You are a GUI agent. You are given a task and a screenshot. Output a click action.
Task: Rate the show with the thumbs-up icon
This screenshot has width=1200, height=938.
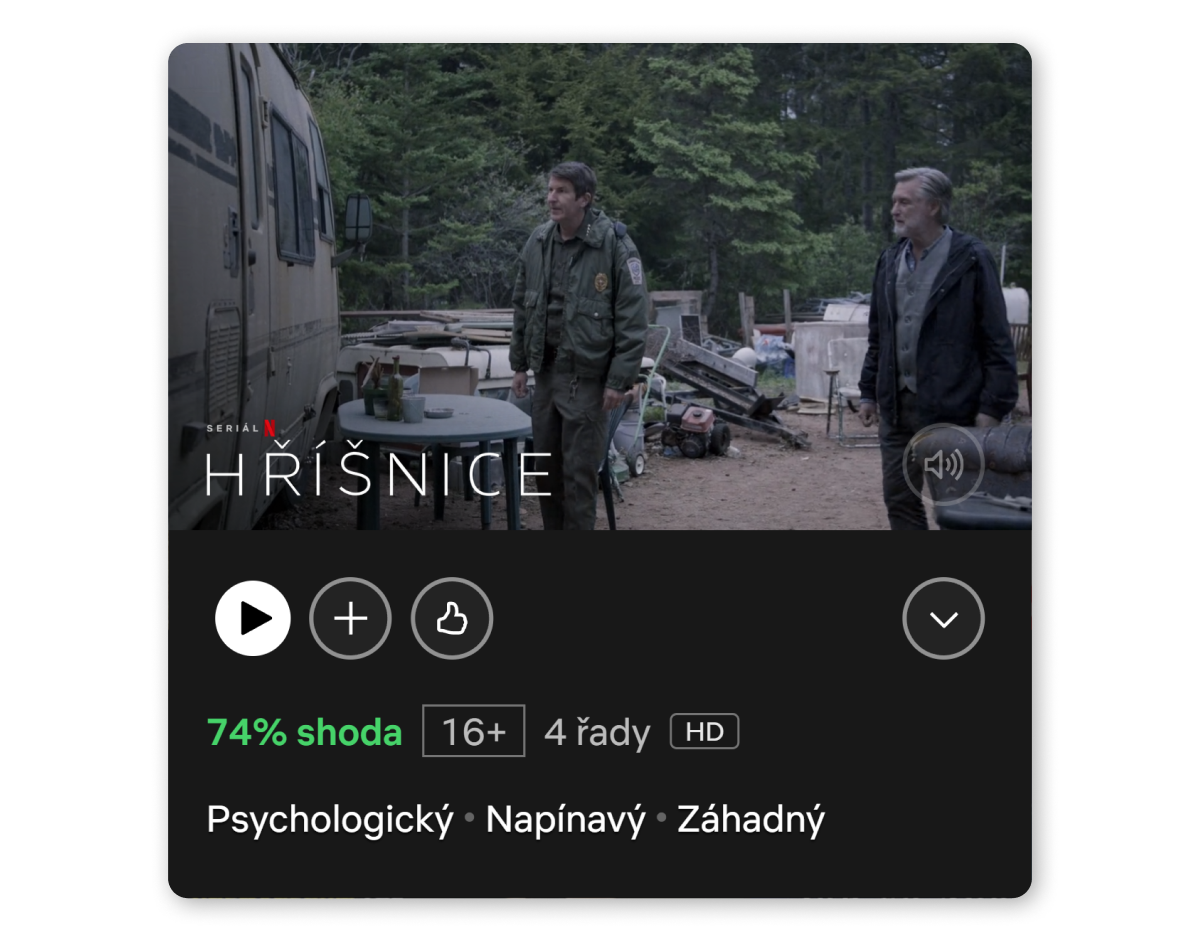(x=452, y=619)
